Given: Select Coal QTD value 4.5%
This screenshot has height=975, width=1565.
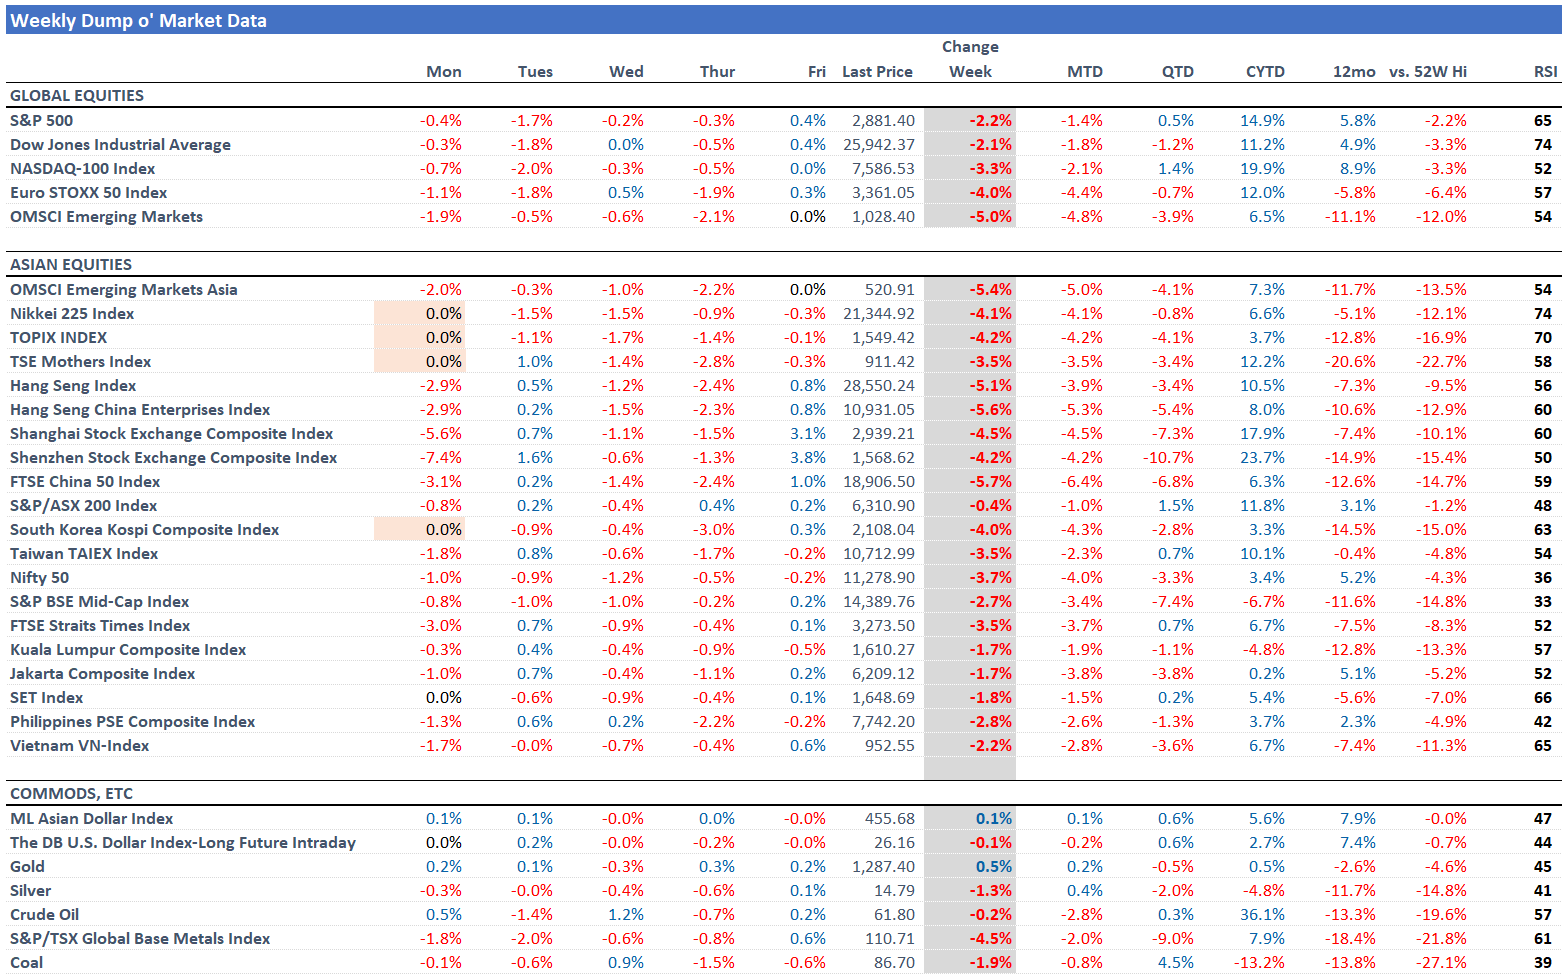Looking at the screenshot, I should coord(1175,963).
